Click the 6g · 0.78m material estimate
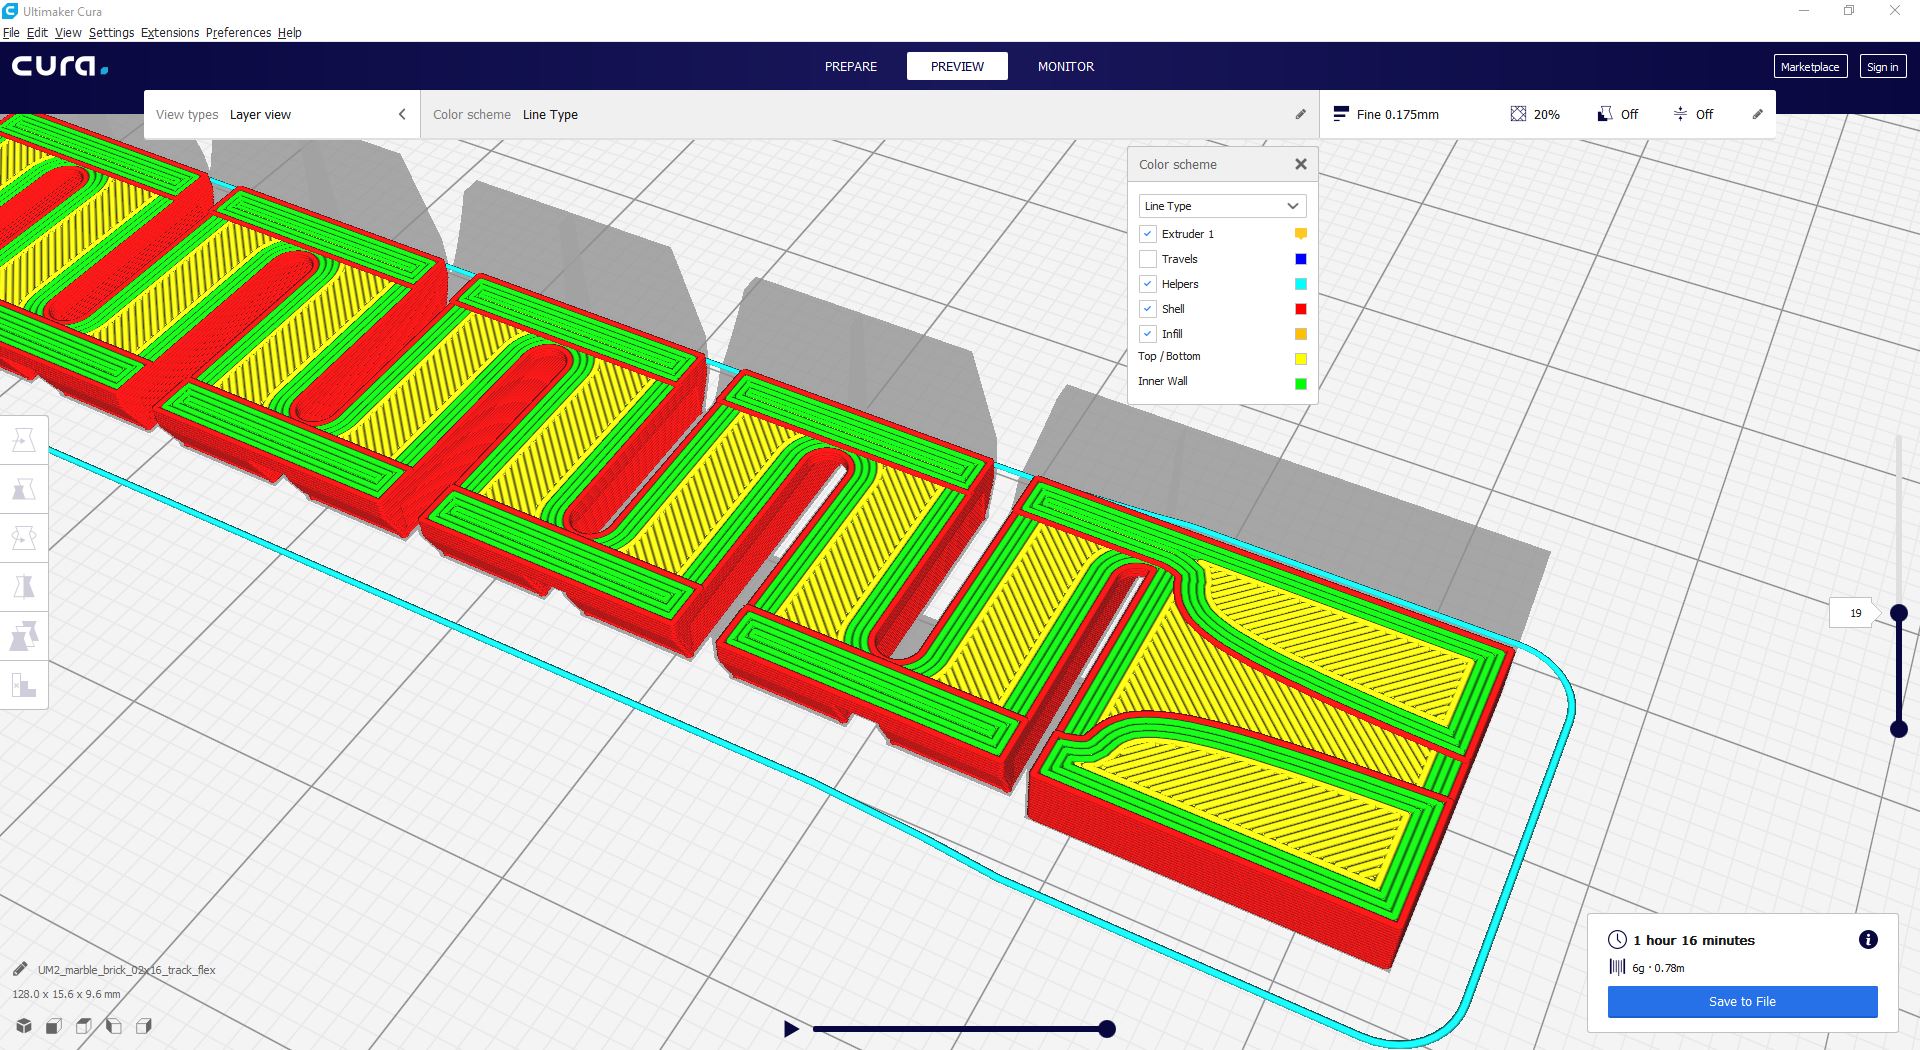 pyautogui.click(x=1658, y=968)
